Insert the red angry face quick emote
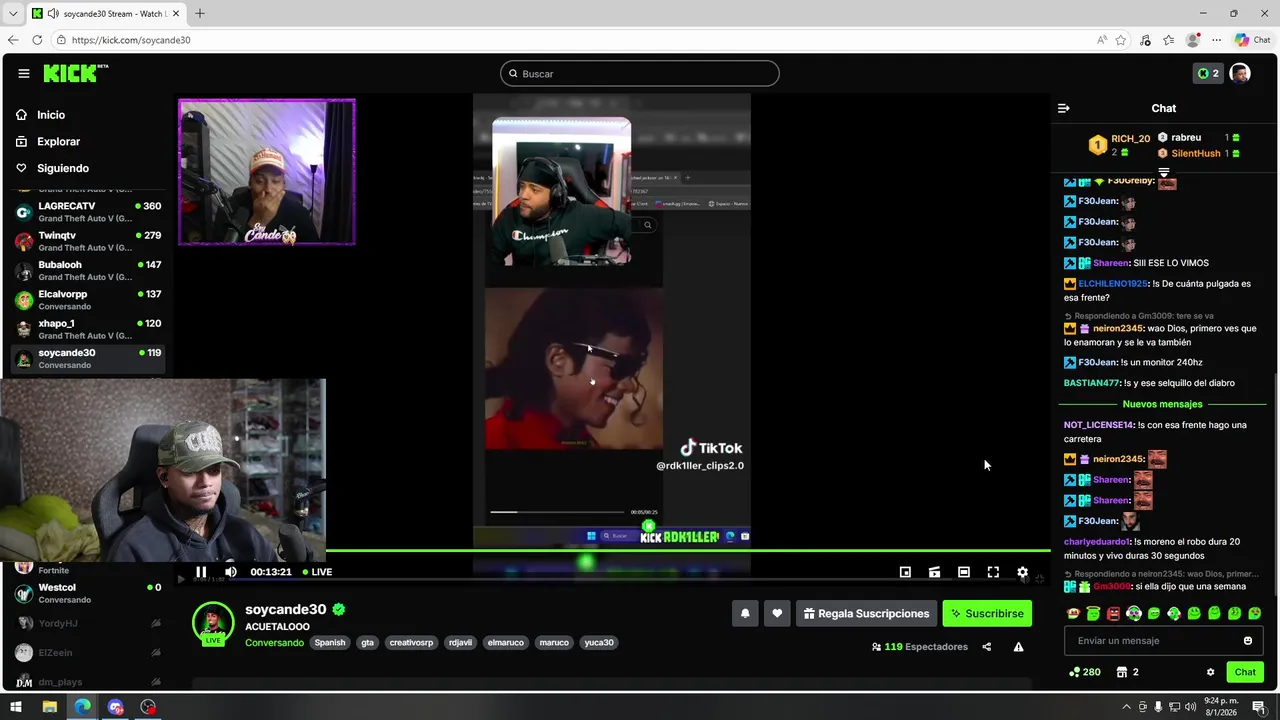This screenshot has width=1280, height=720. [1114, 614]
